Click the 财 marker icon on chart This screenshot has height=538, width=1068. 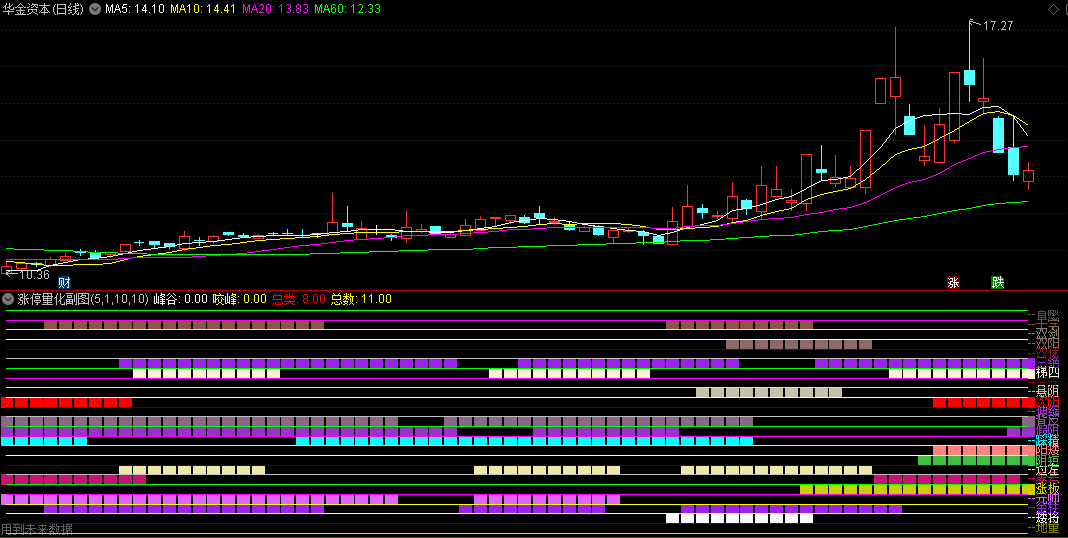[64, 283]
